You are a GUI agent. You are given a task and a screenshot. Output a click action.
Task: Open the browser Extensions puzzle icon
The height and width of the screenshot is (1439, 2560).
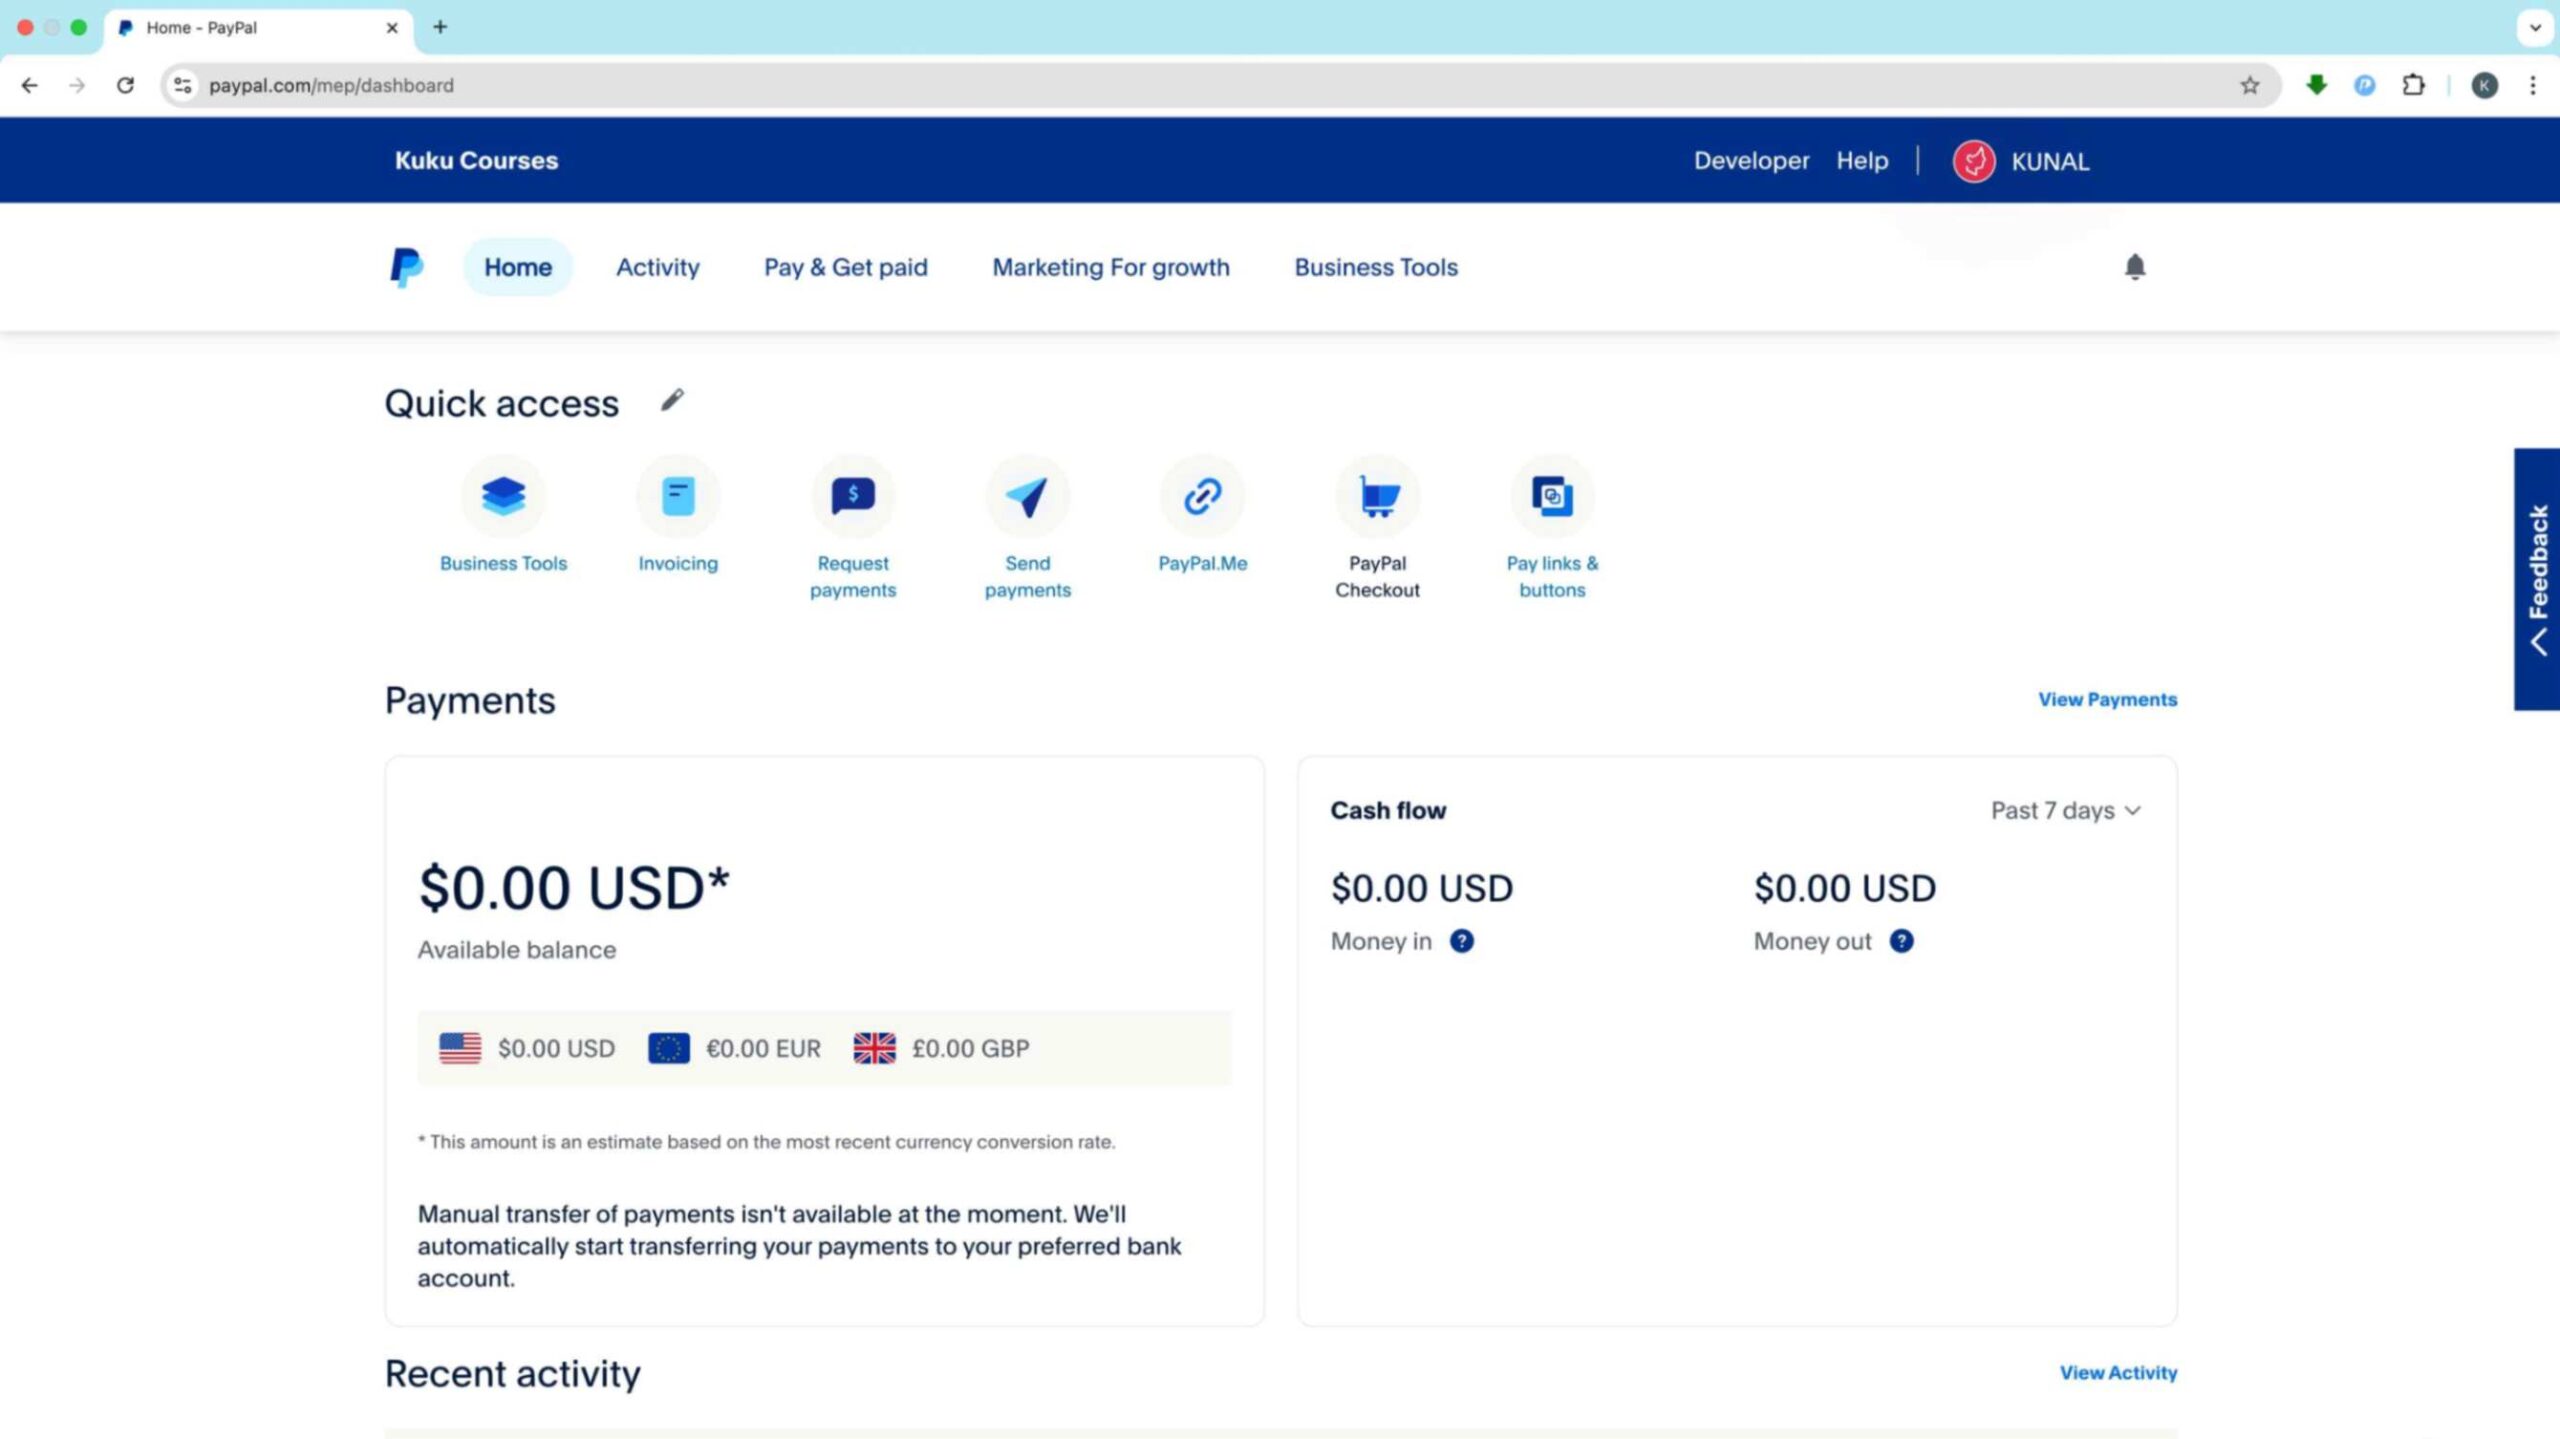click(2414, 85)
